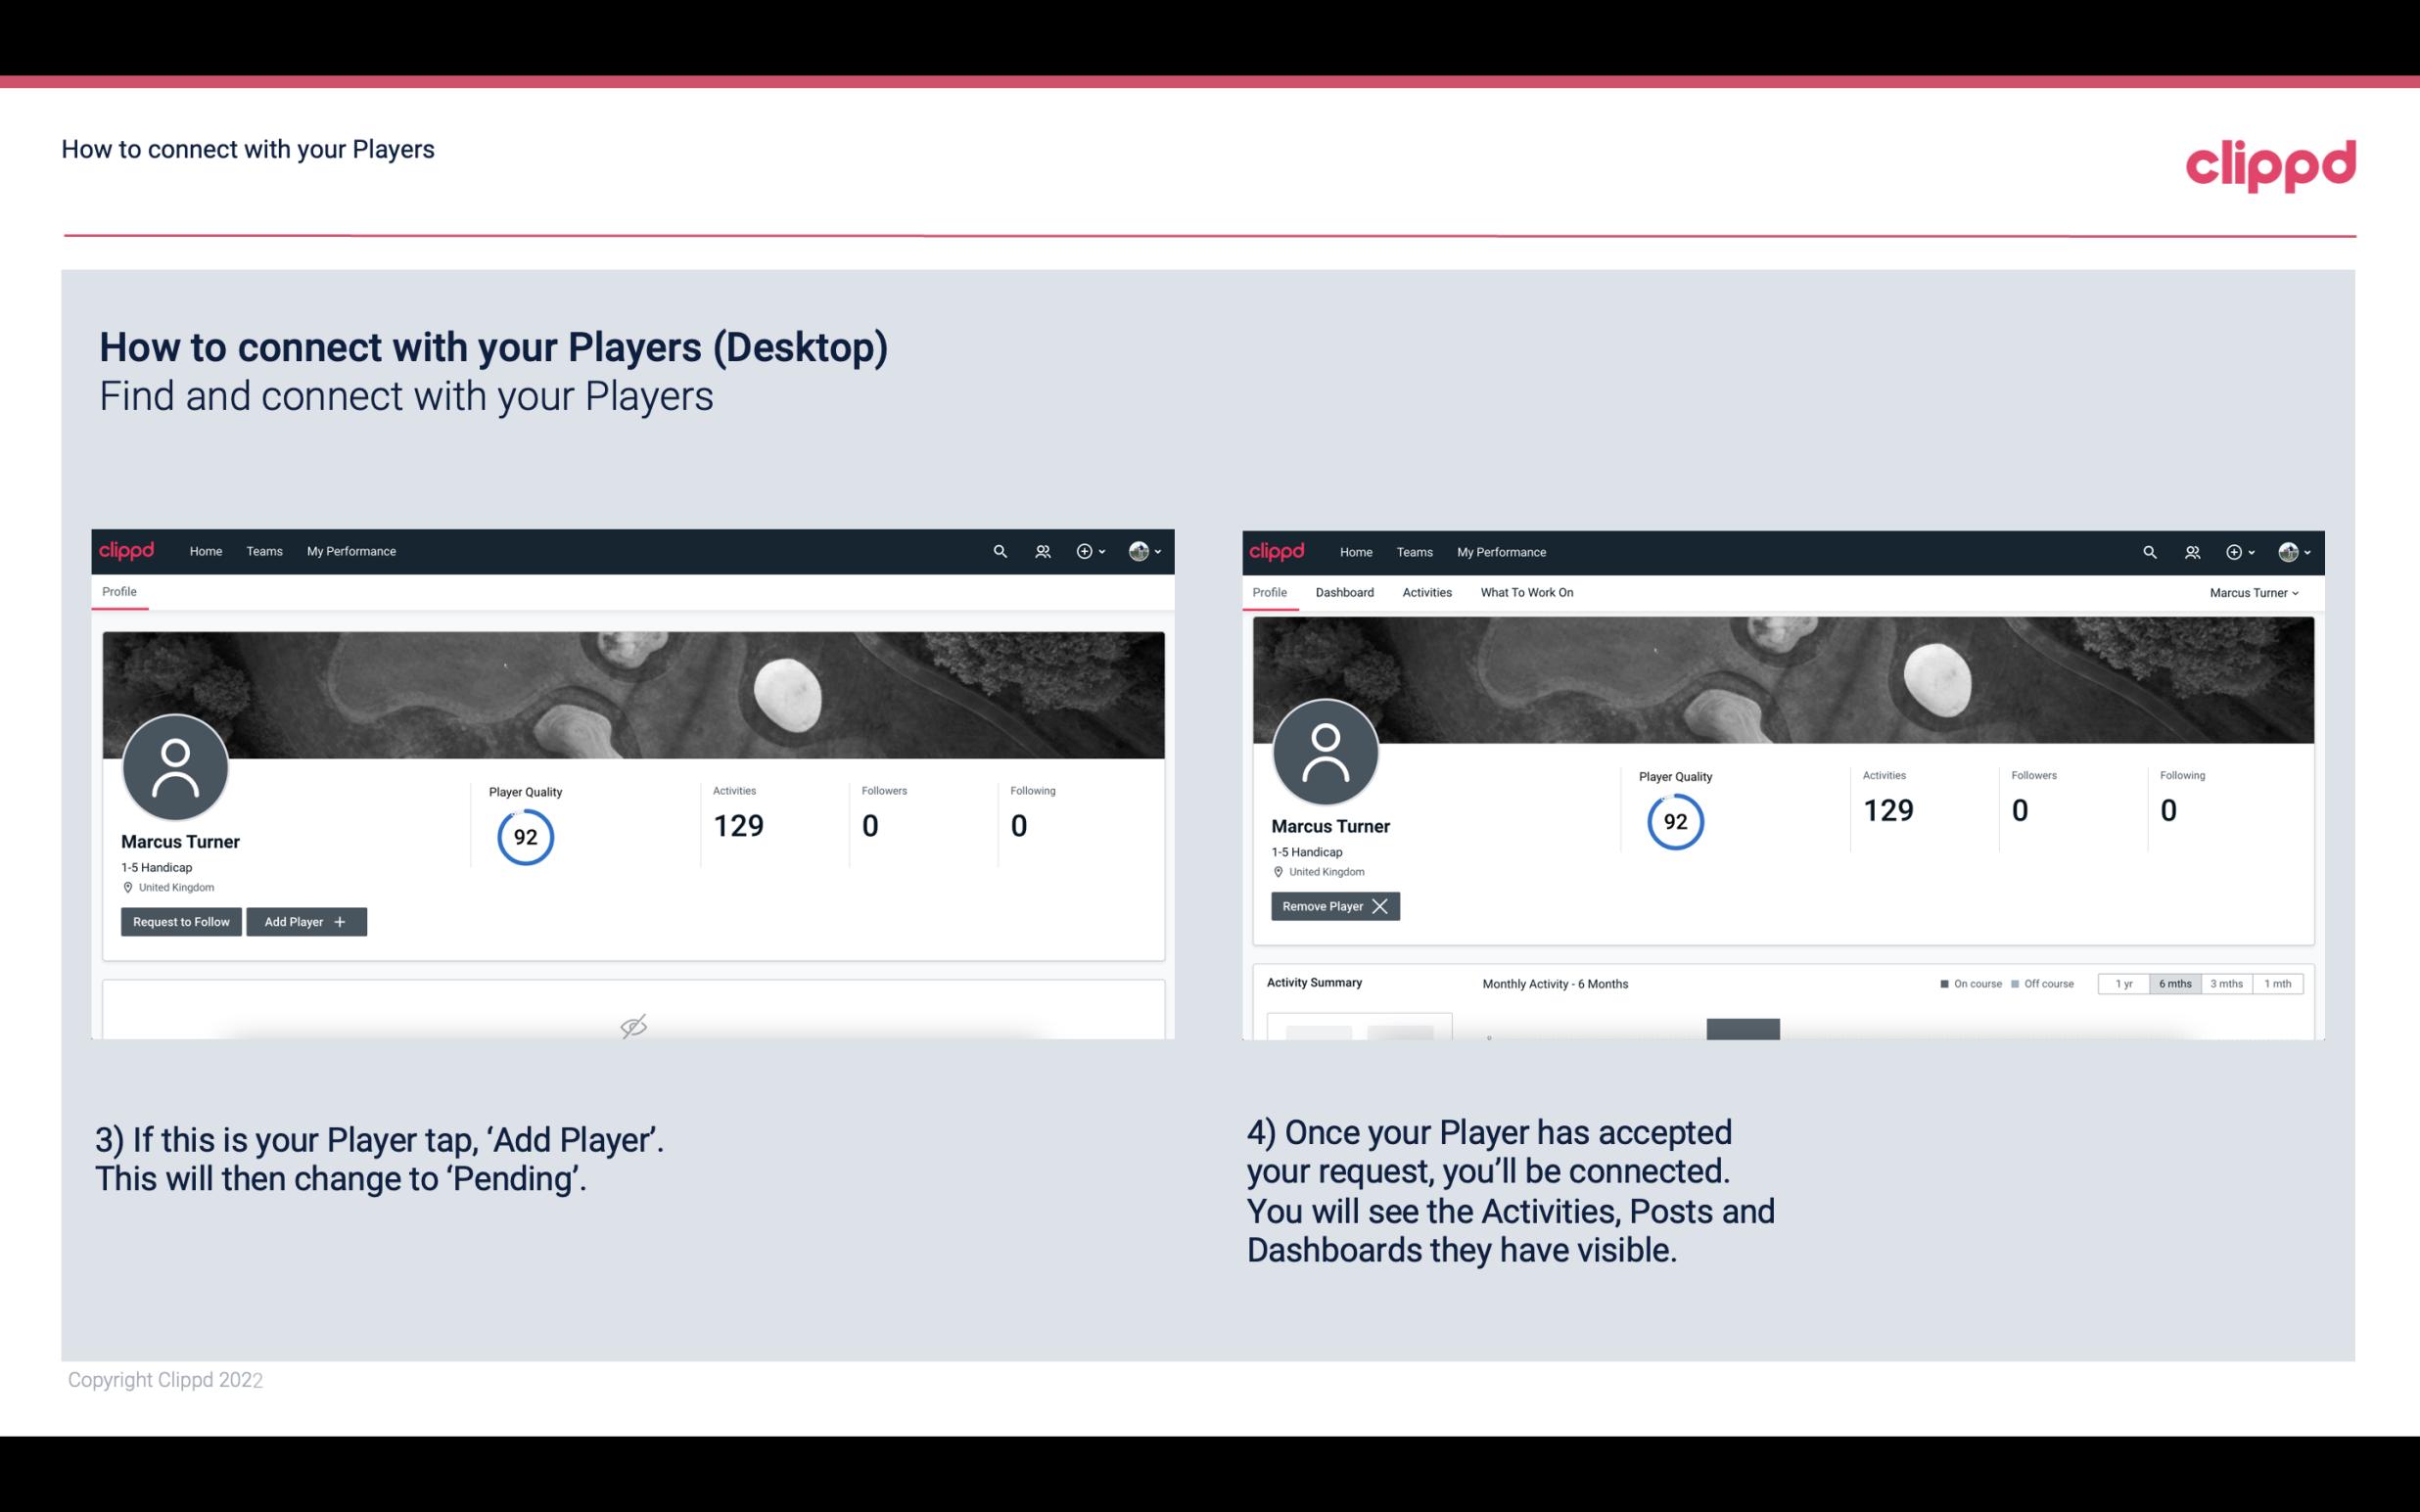
Task: Toggle the 6 months activity view
Action: pyautogui.click(x=2174, y=983)
